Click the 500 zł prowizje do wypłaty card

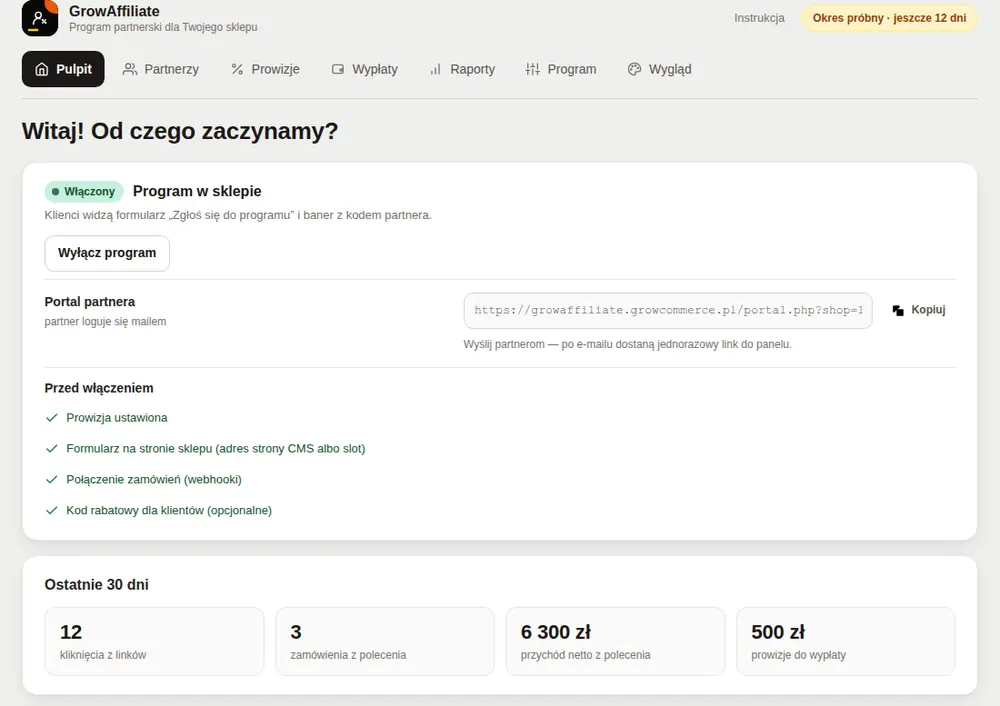846,642
